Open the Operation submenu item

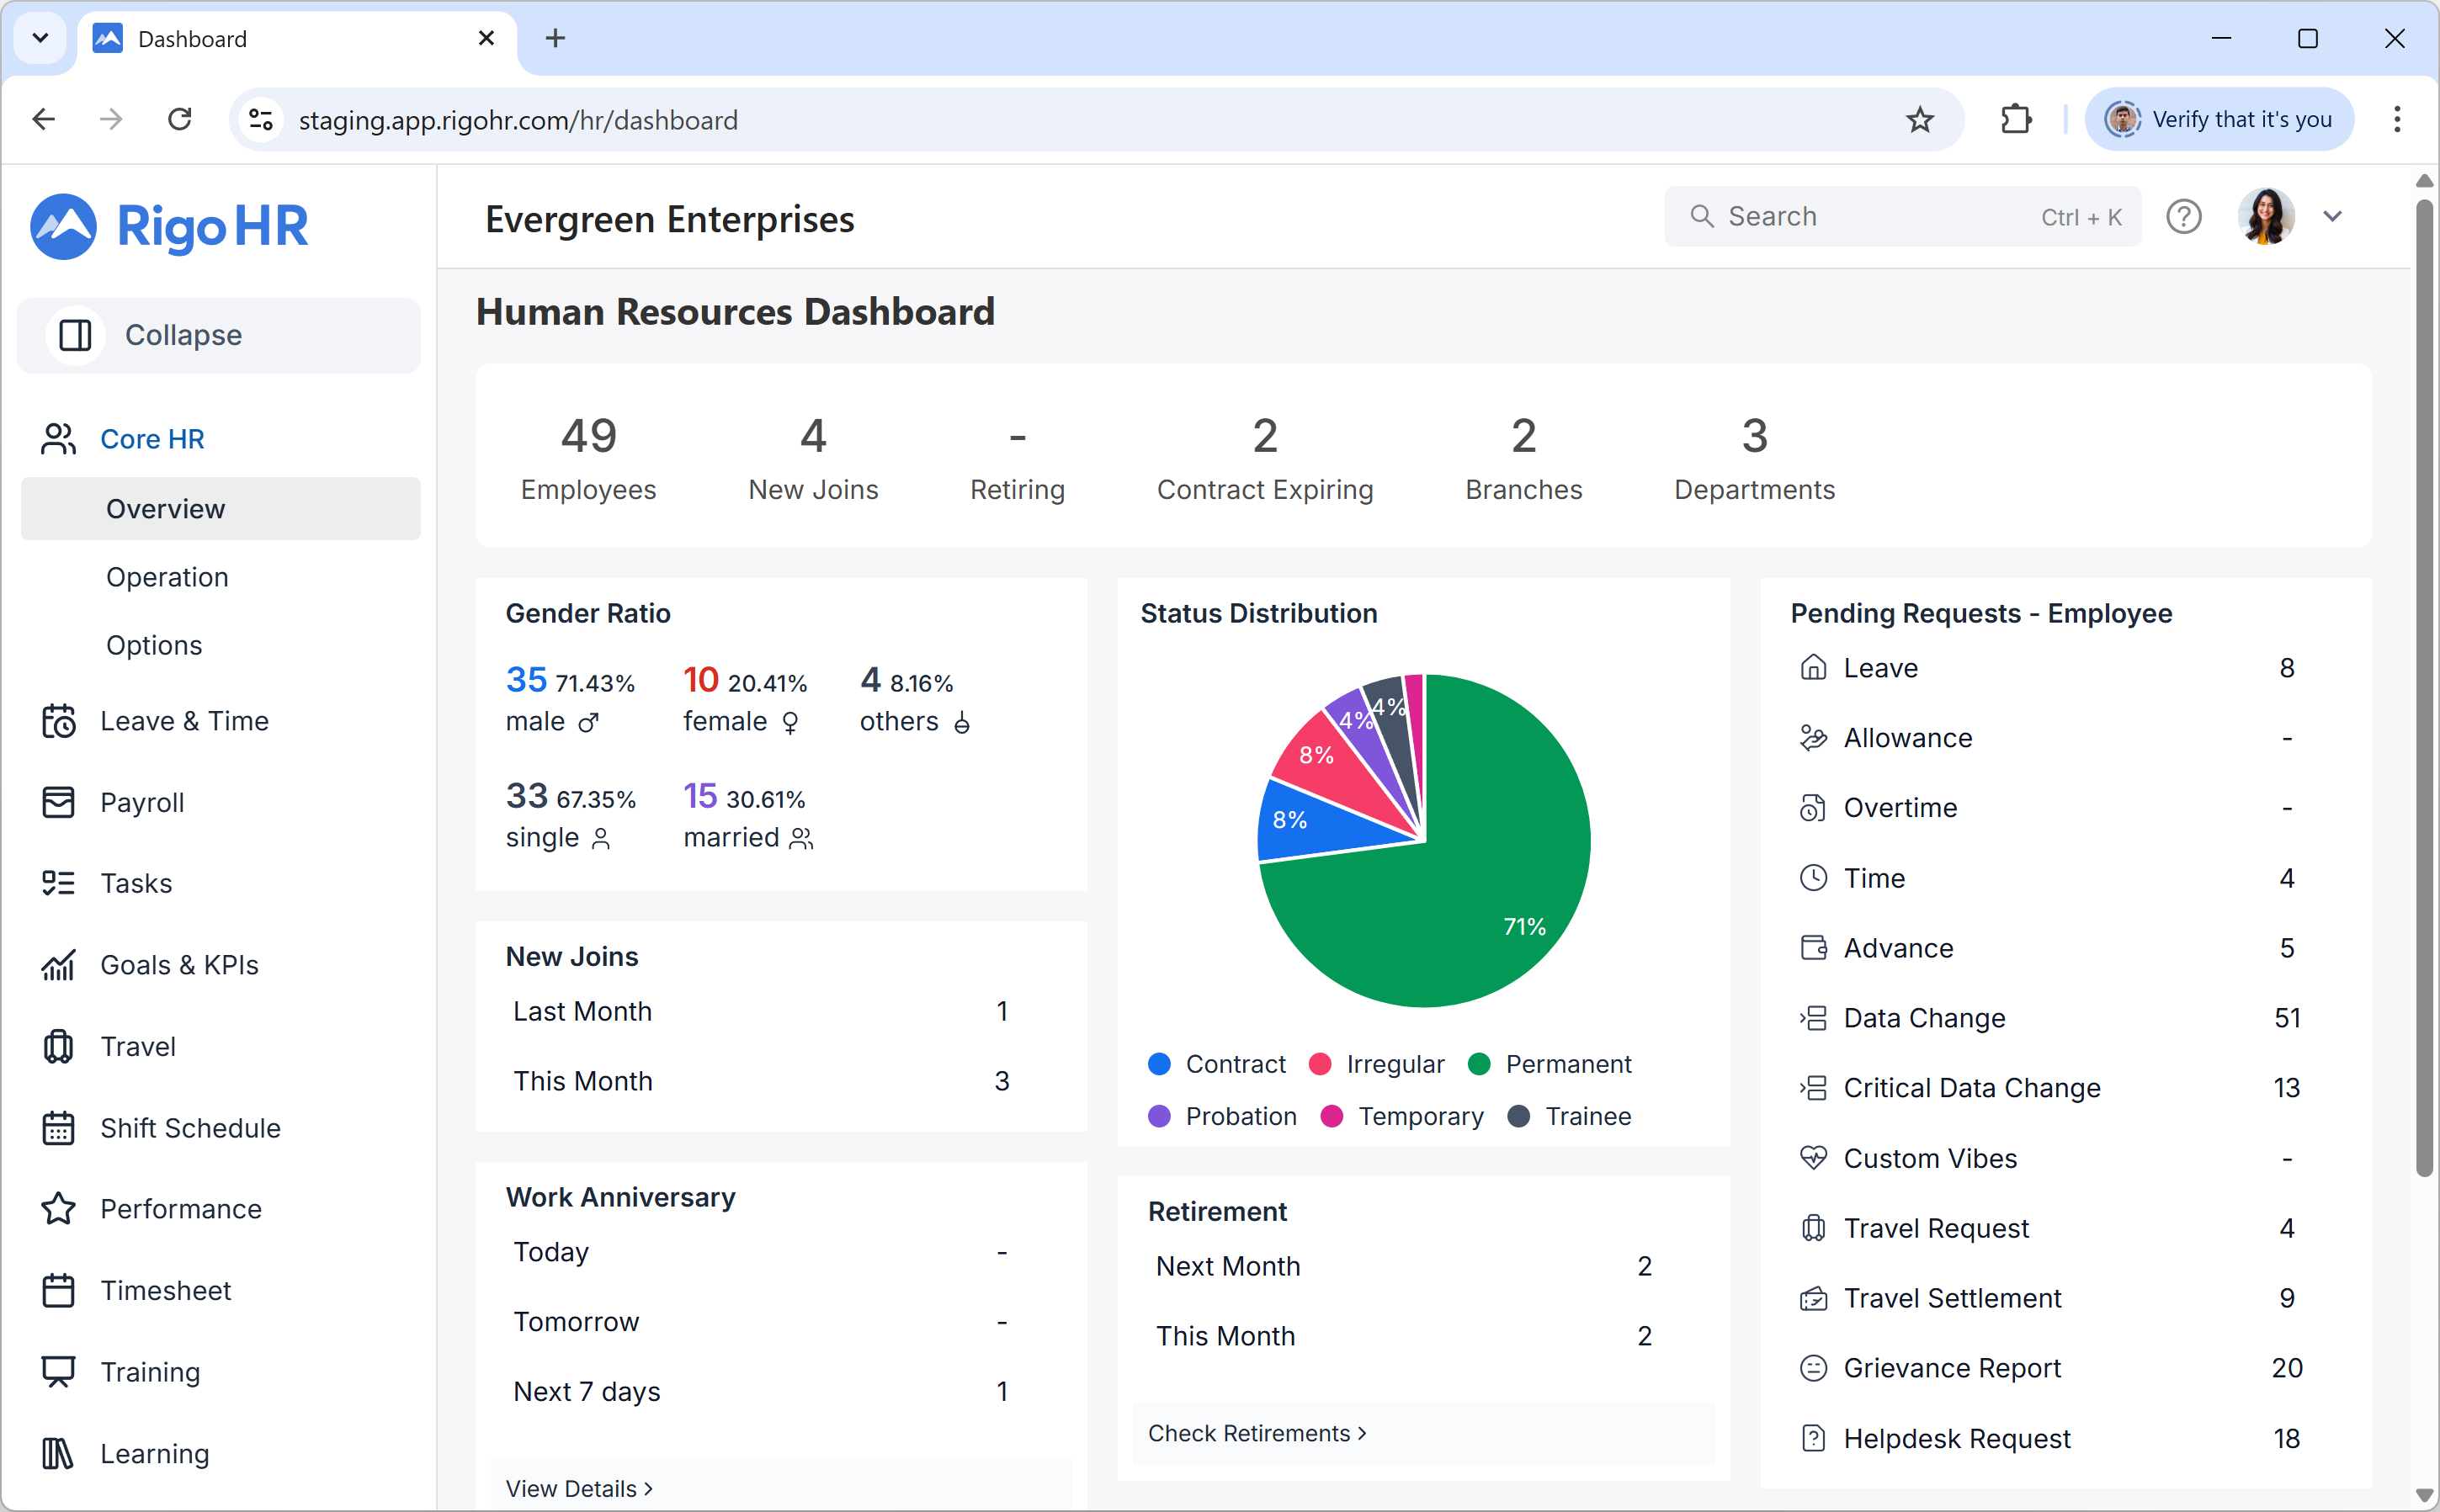click(167, 577)
